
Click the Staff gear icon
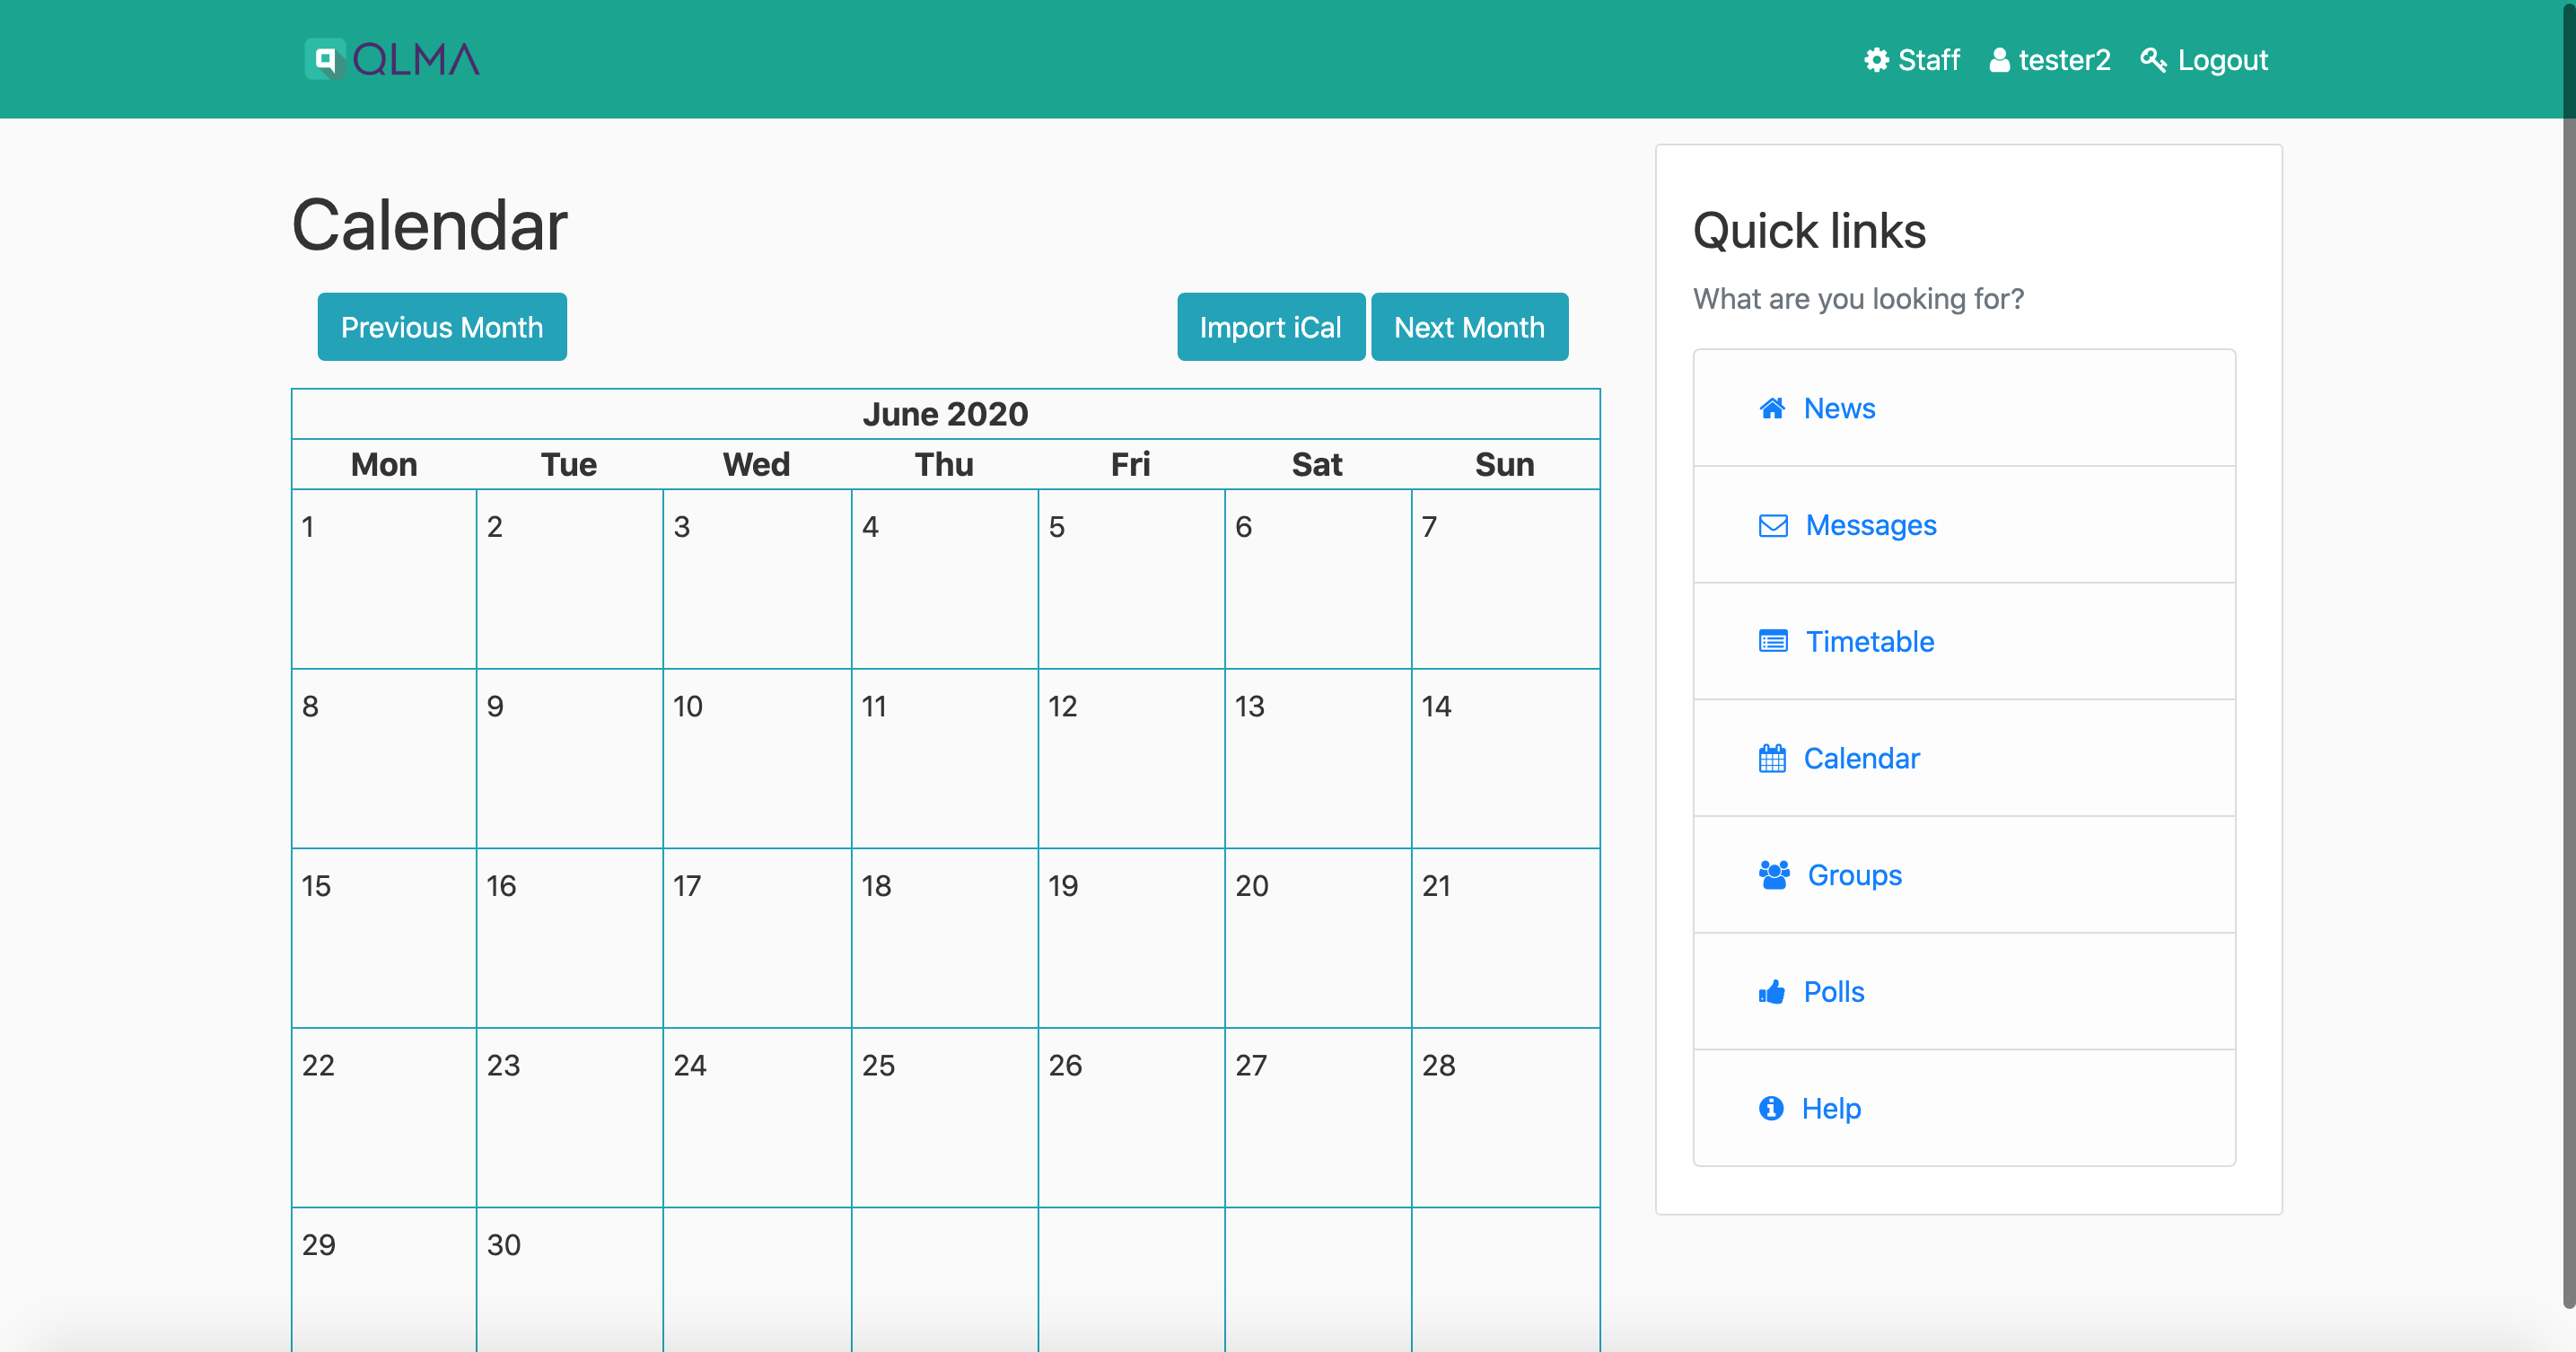[x=1876, y=60]
